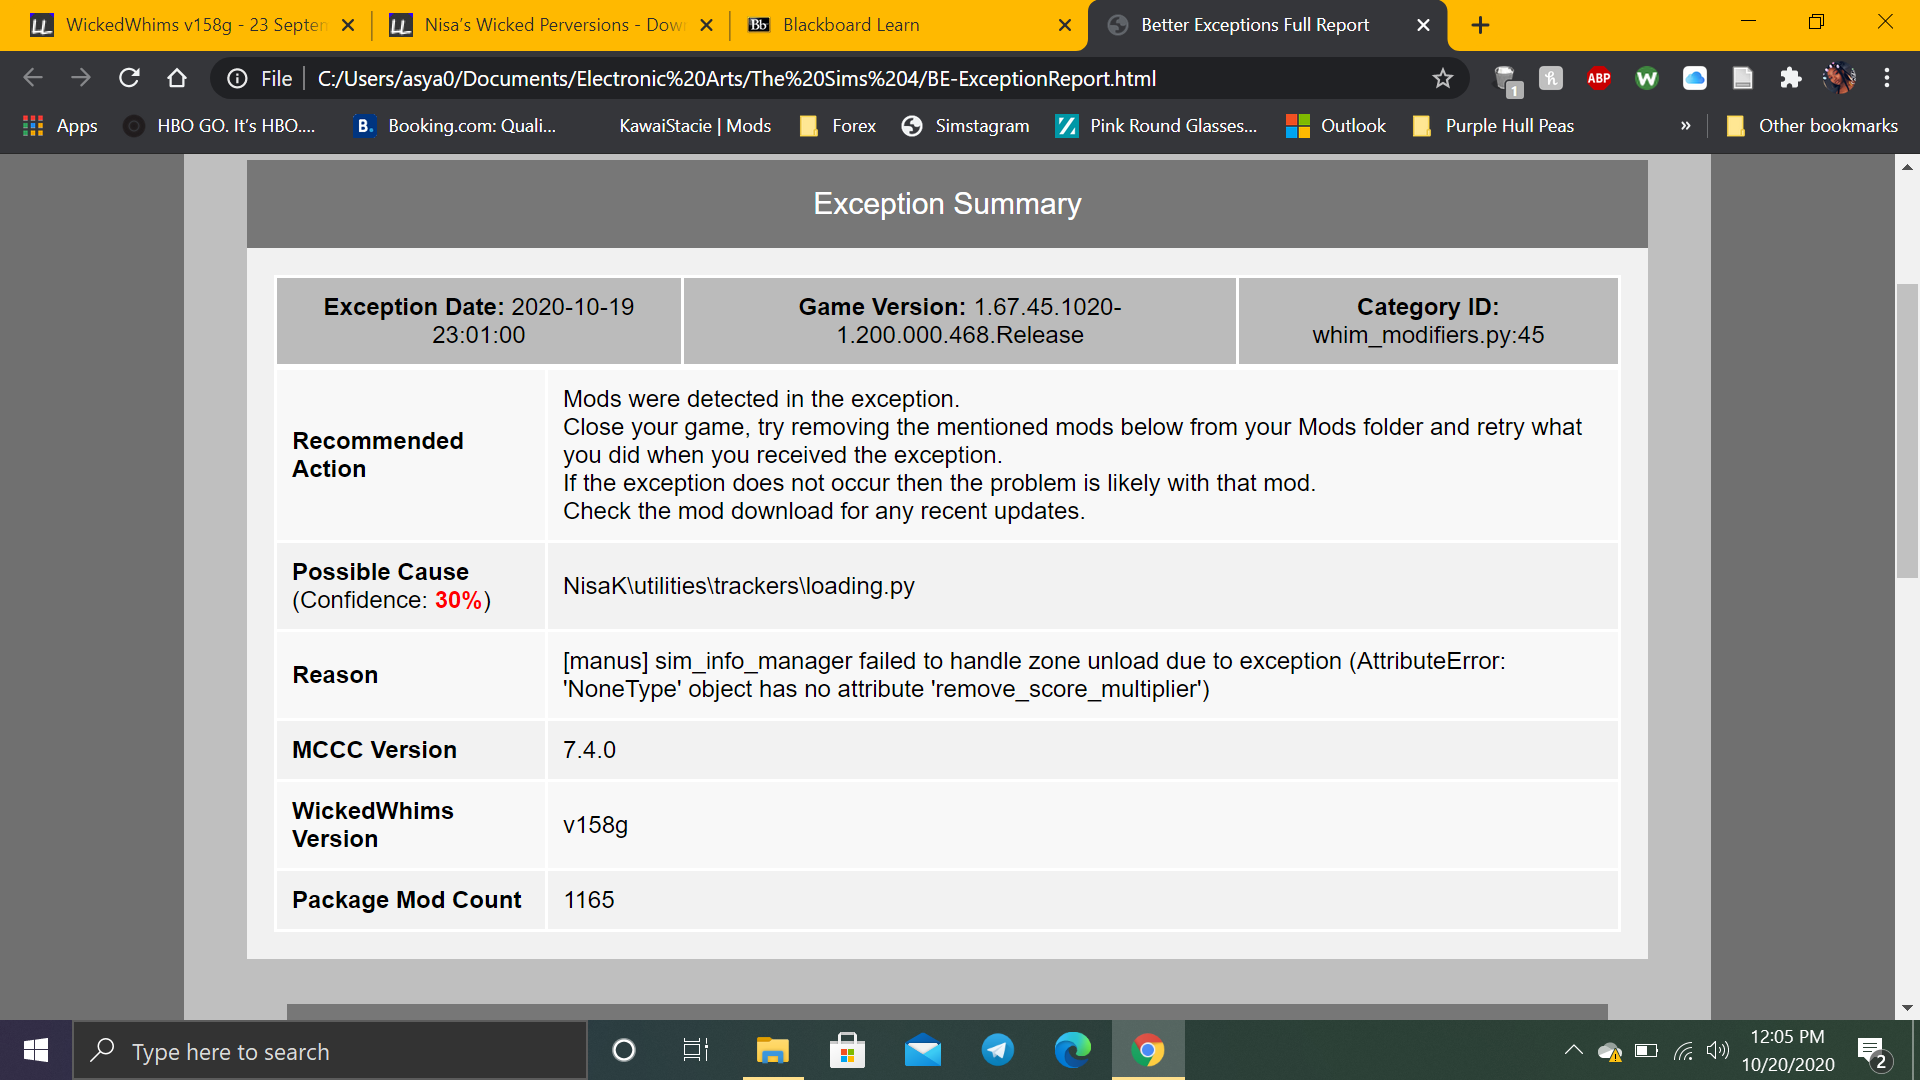This screenshot has width=1920, height=1080.
Task: Open File Explorer from the taskbar
Action: point(772,1050)
